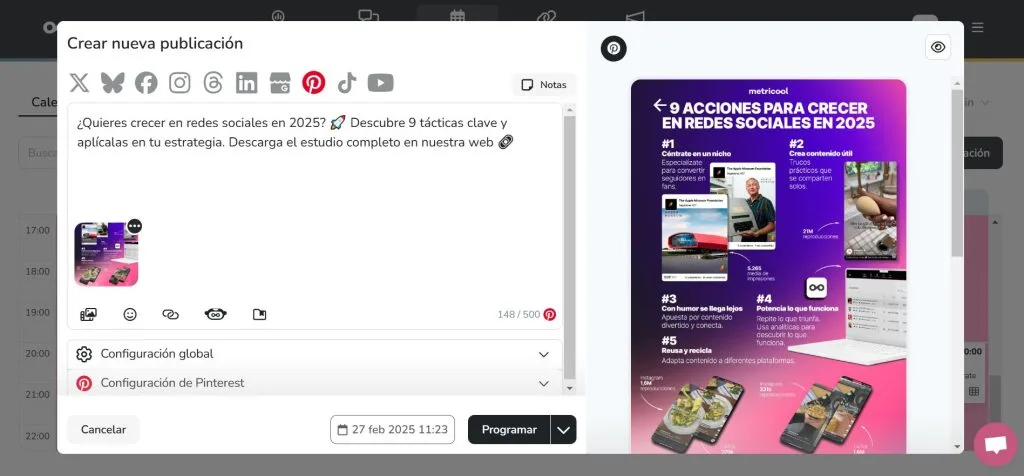Click the Cancelar button

tap(103, 430)
